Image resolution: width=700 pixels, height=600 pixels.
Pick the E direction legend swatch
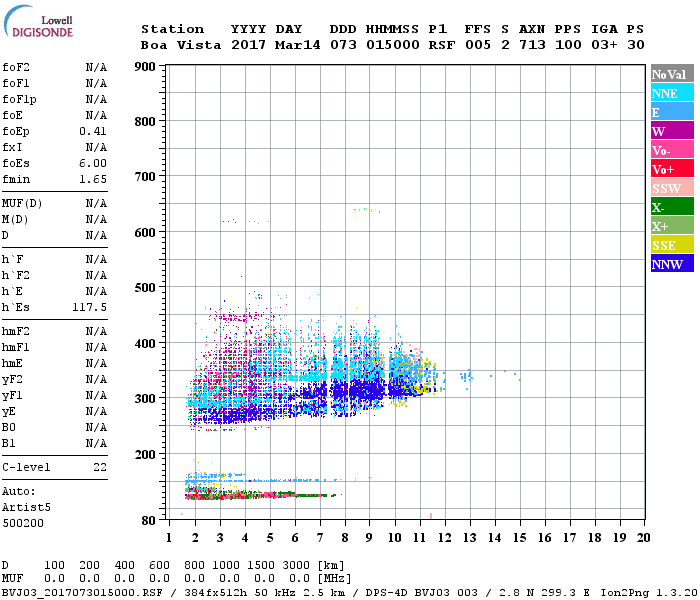coord(671,112)
